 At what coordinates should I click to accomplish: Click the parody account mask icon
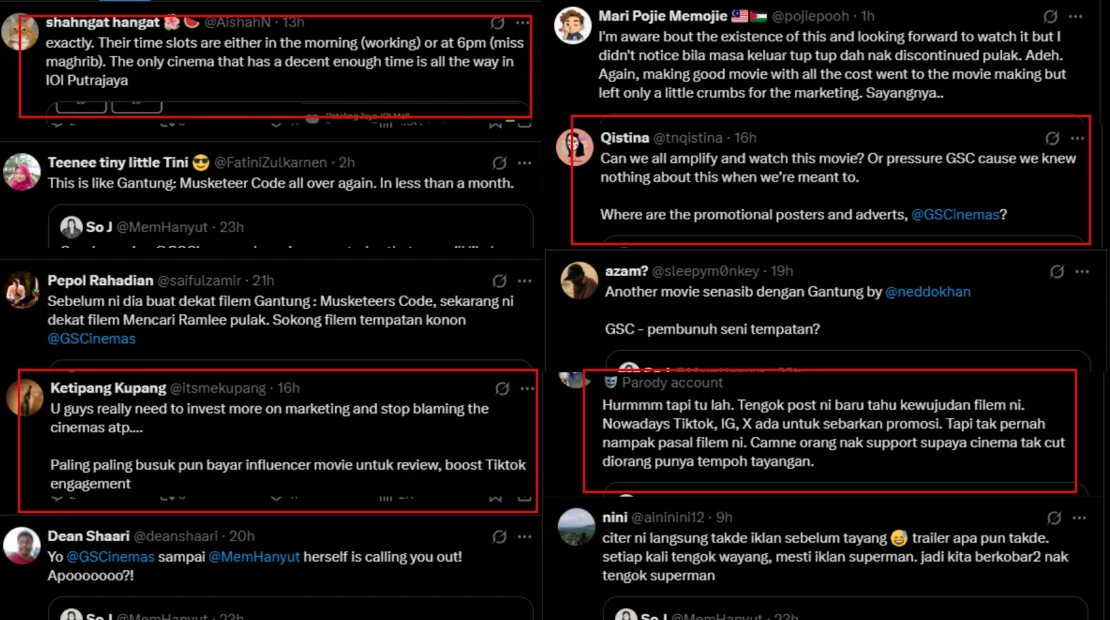[611, 382]
